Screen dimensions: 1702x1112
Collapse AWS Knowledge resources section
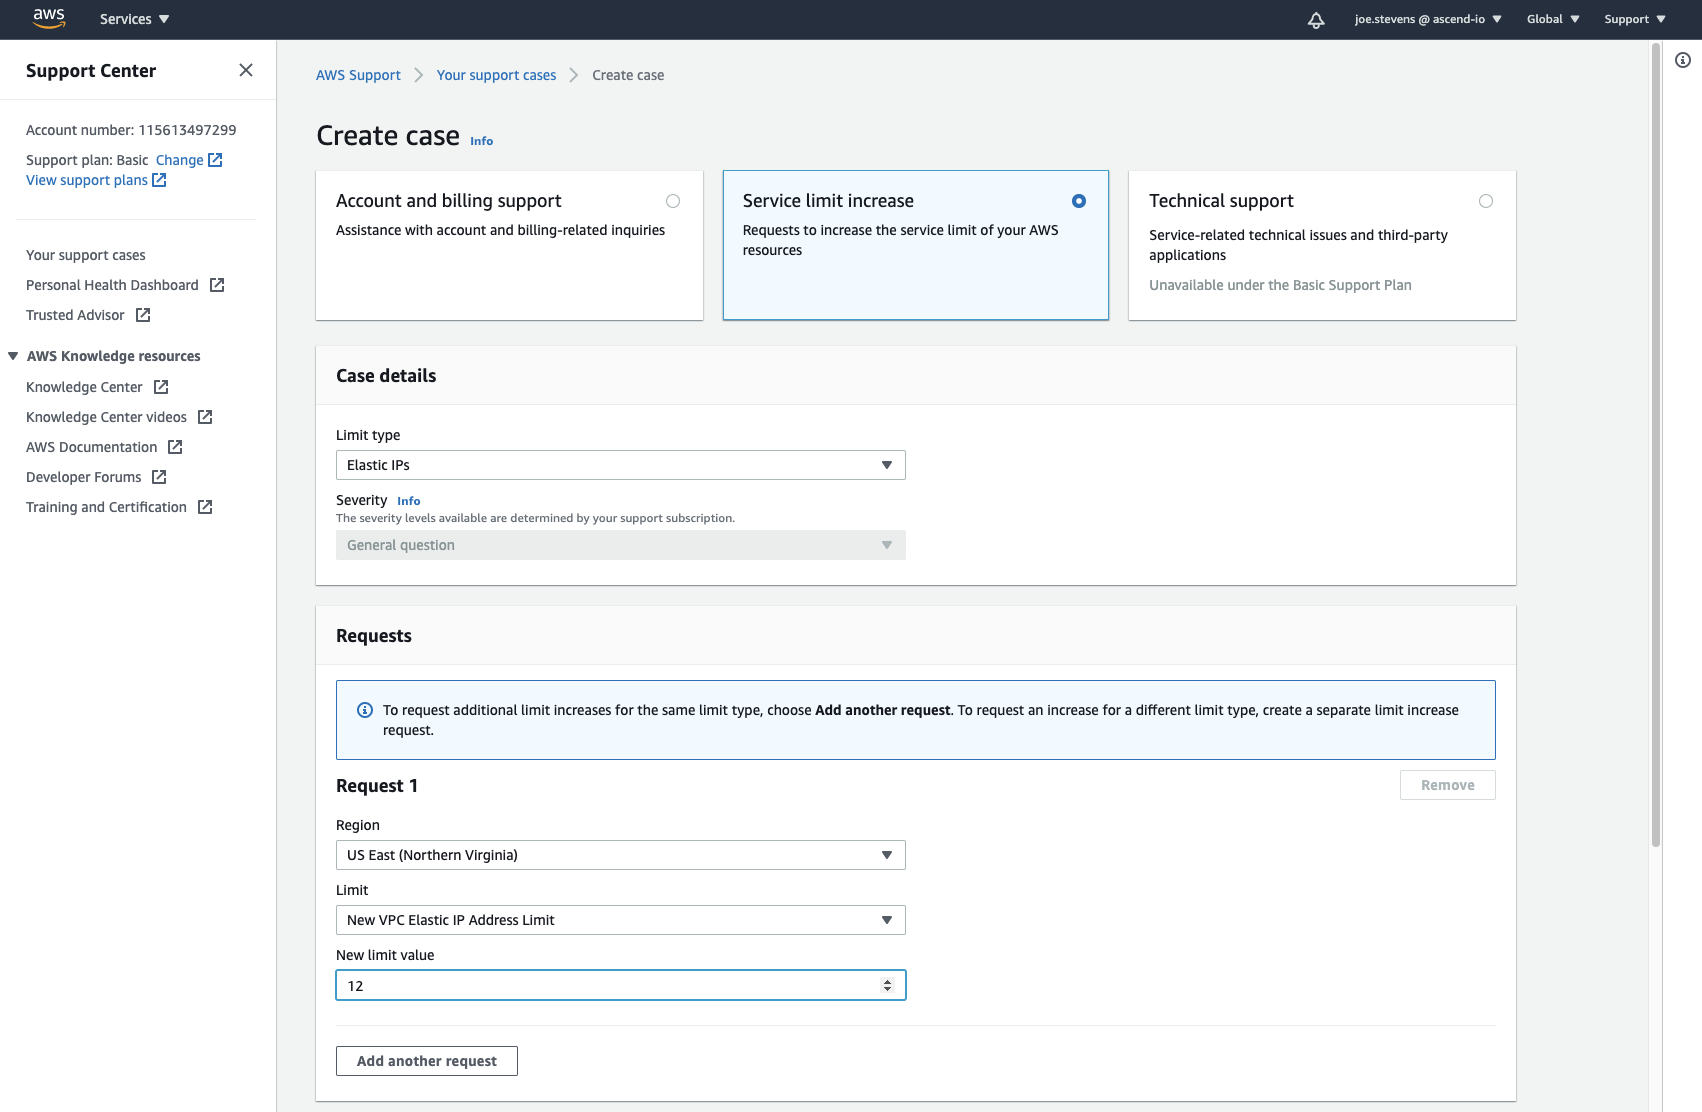click(13, 356)
